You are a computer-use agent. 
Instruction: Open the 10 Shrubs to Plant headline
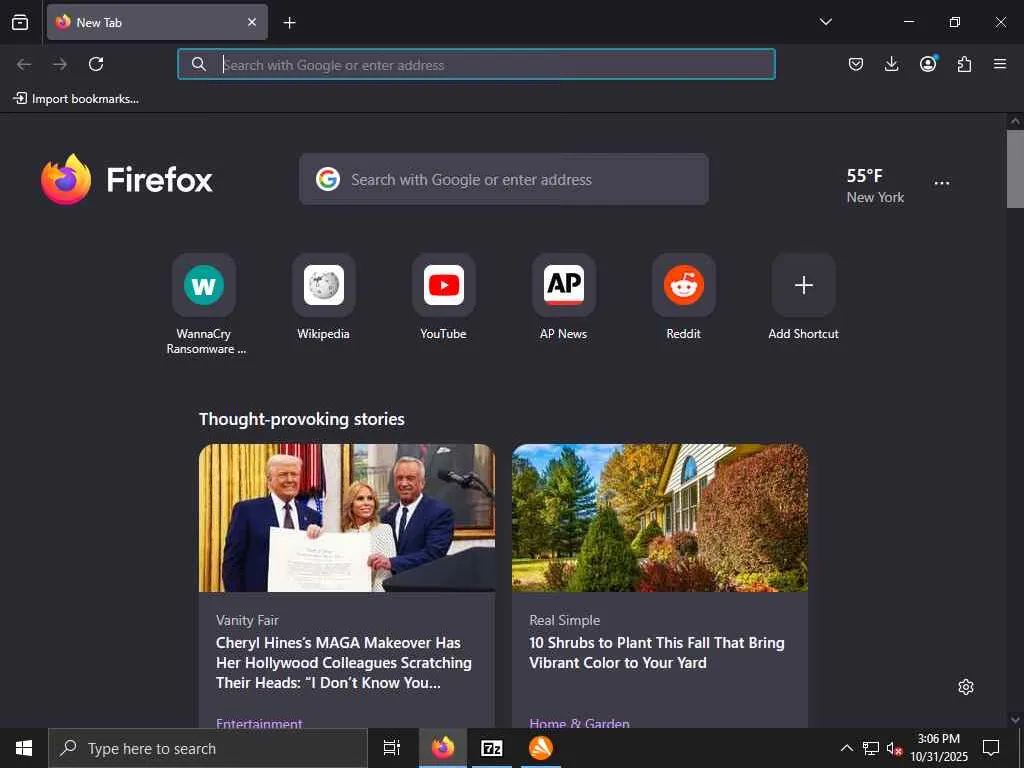click(x=656, y=652)
